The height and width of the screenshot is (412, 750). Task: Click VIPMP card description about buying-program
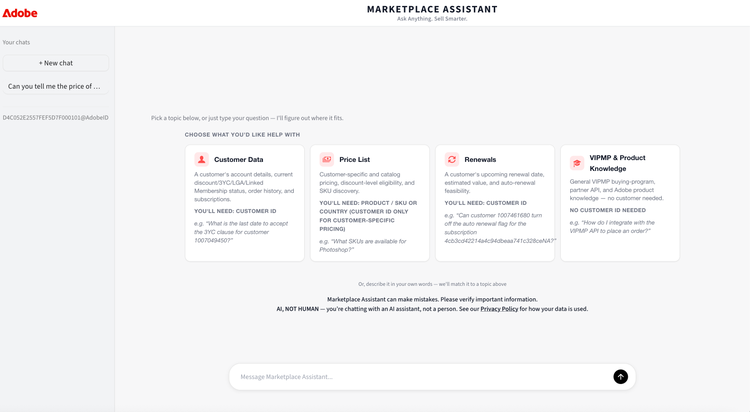coord(617,190)
